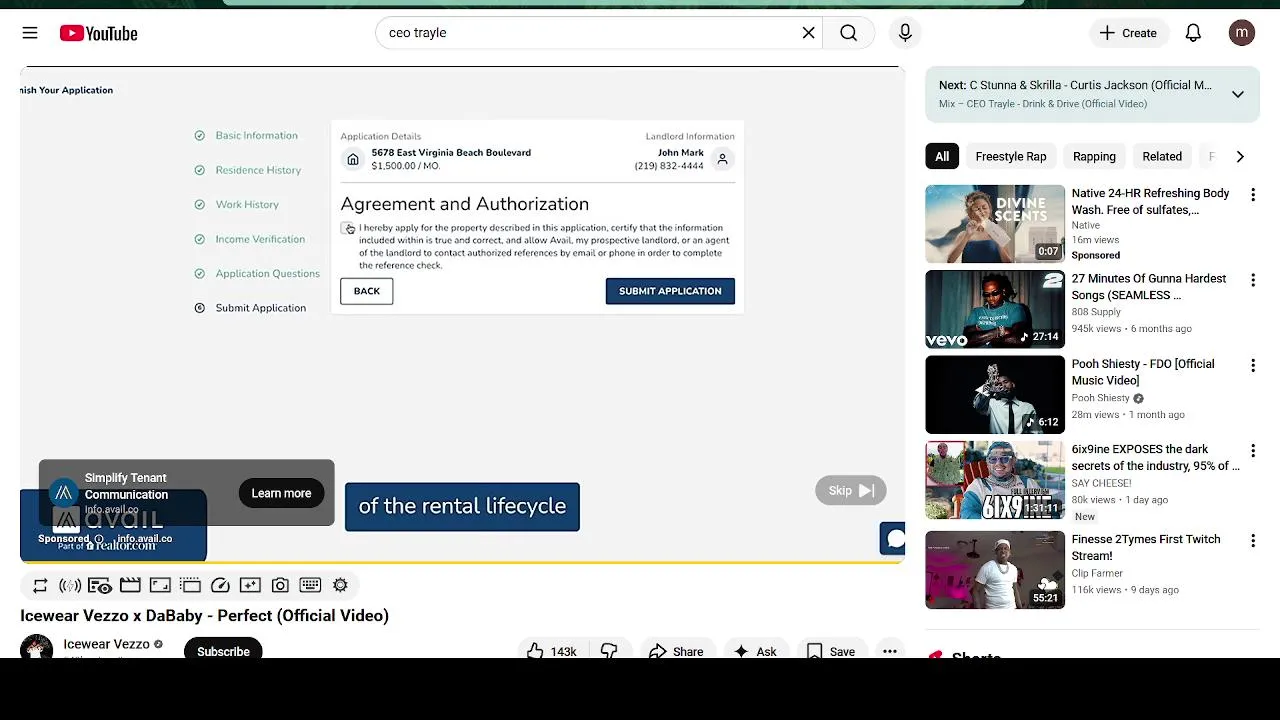Open the 'Finesse 2Tymes First Twitch Stream!' title

point(1146,547)
